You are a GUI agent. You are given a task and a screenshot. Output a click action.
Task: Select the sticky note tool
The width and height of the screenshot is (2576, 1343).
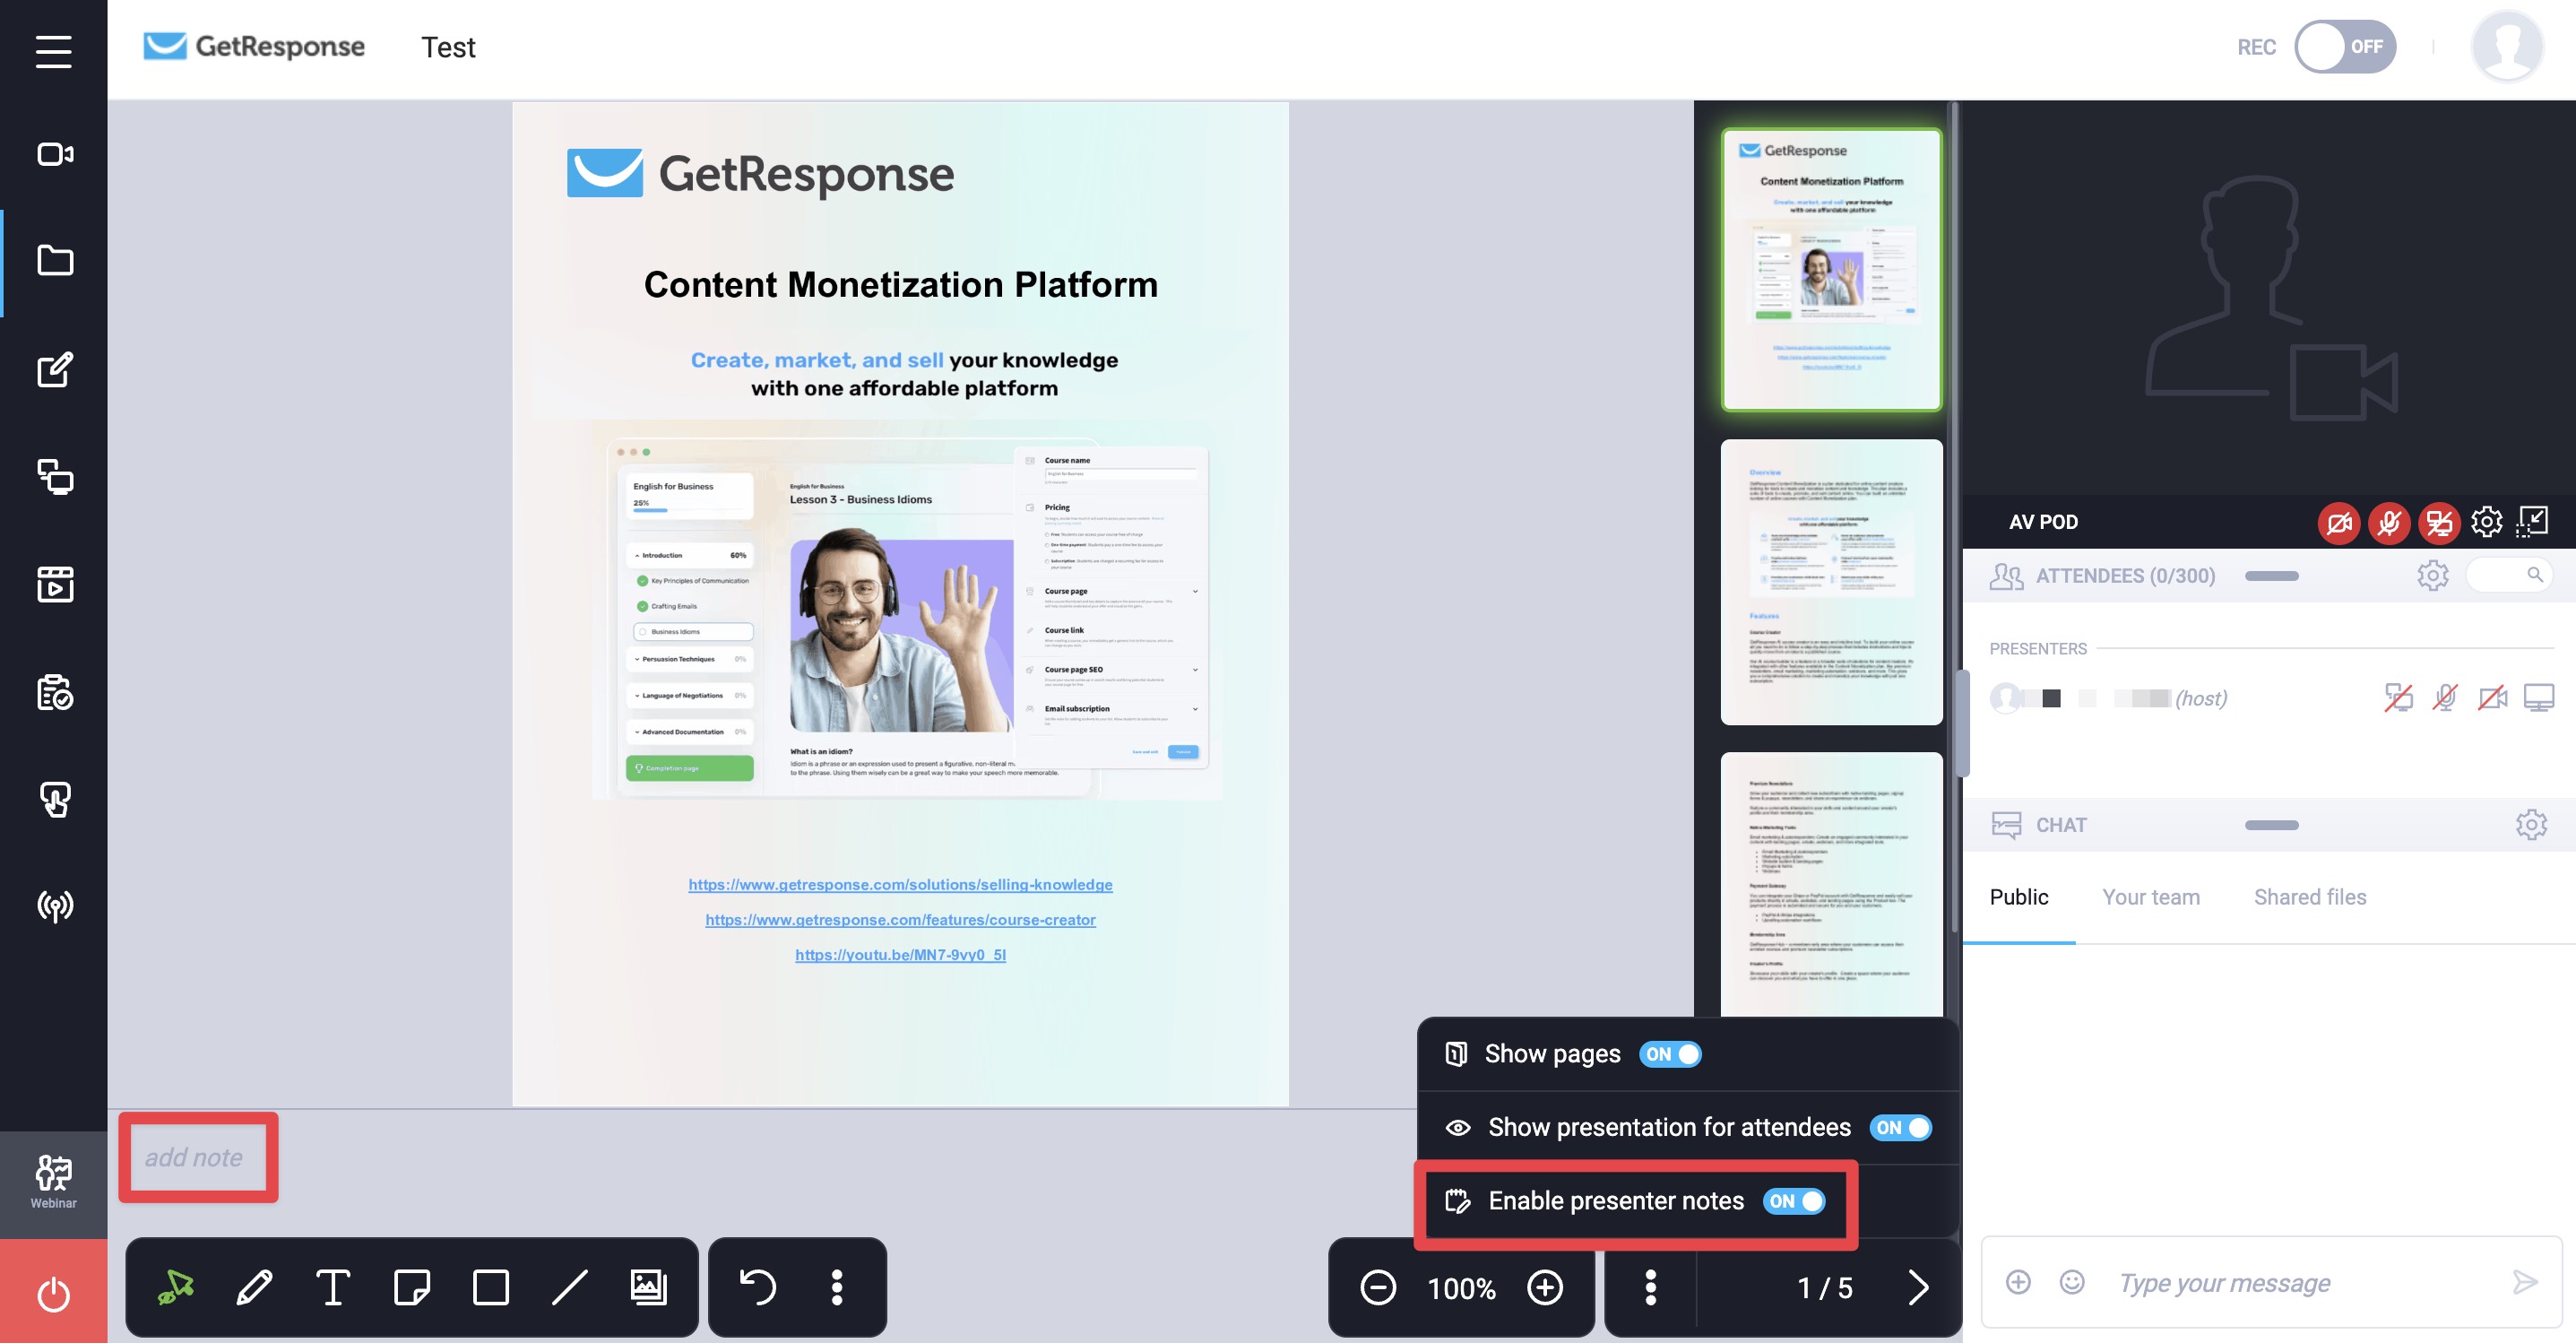pyautogui.click(x=412, y=1287)
